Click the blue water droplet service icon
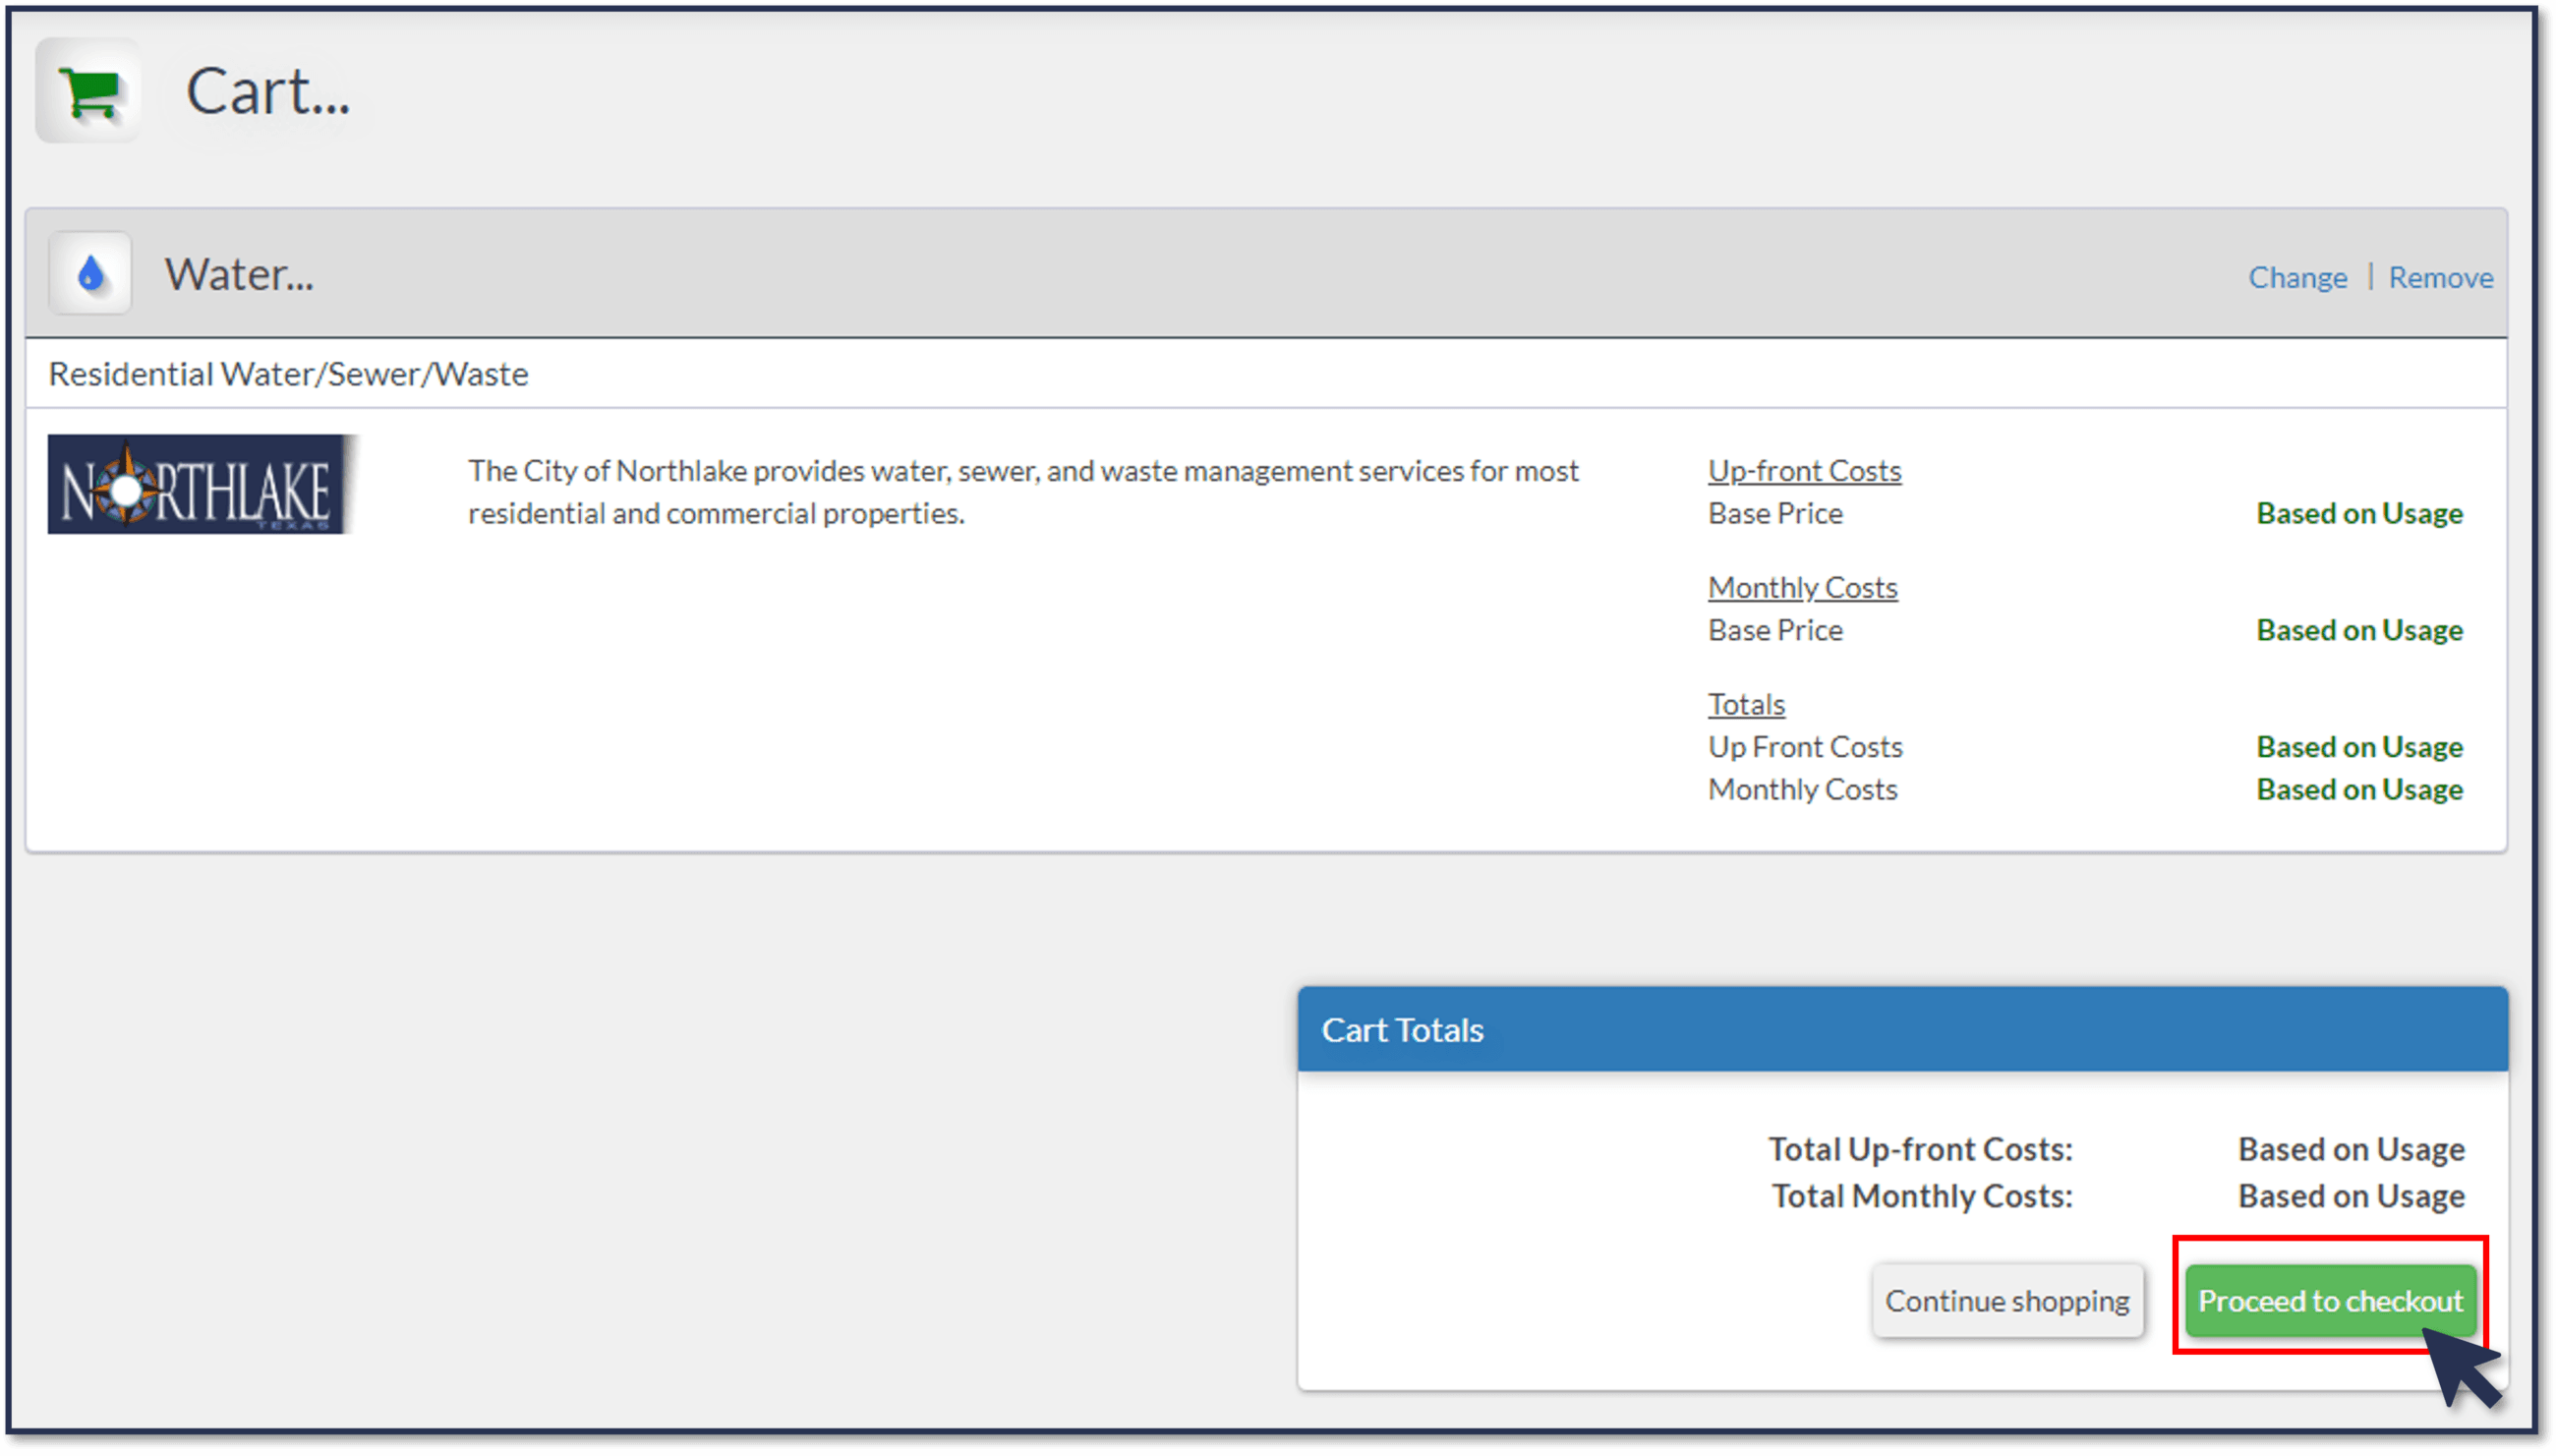The image size is (2556, 1456). (x=90, y=272)
